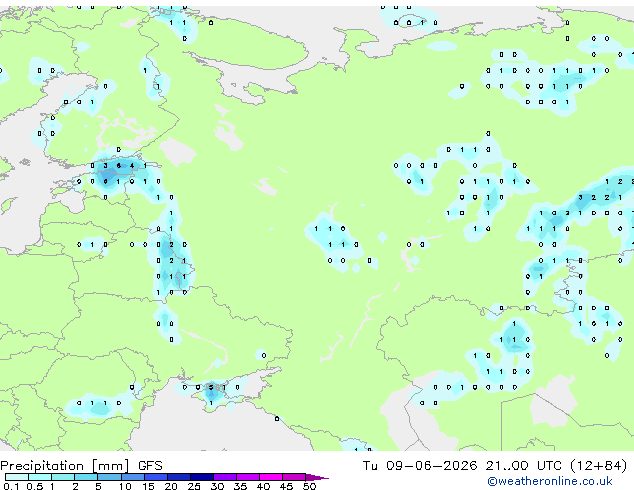Pick the lightest cyan swatch starting at 0.1
The image size is (634, 490).
(17, 477)
